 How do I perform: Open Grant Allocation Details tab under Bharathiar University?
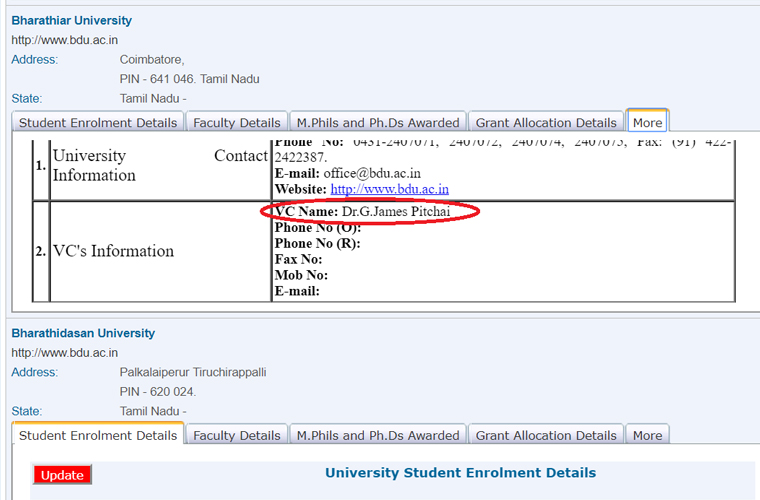pyautogui.click(x=546, y=123)
